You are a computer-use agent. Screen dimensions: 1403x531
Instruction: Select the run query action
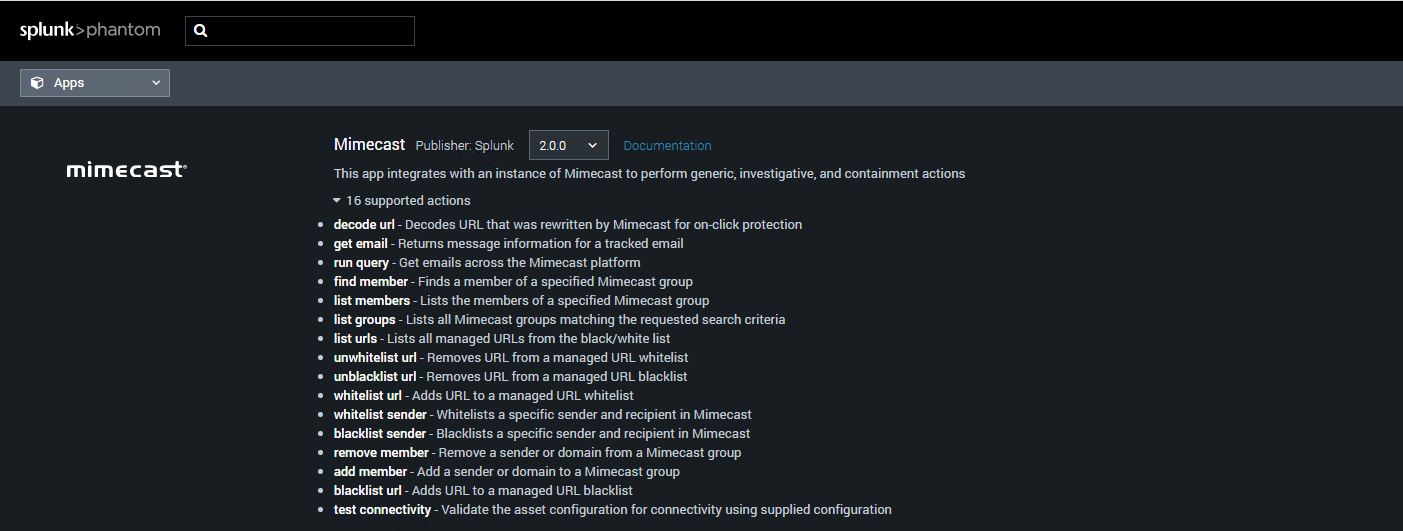point(361,263)
